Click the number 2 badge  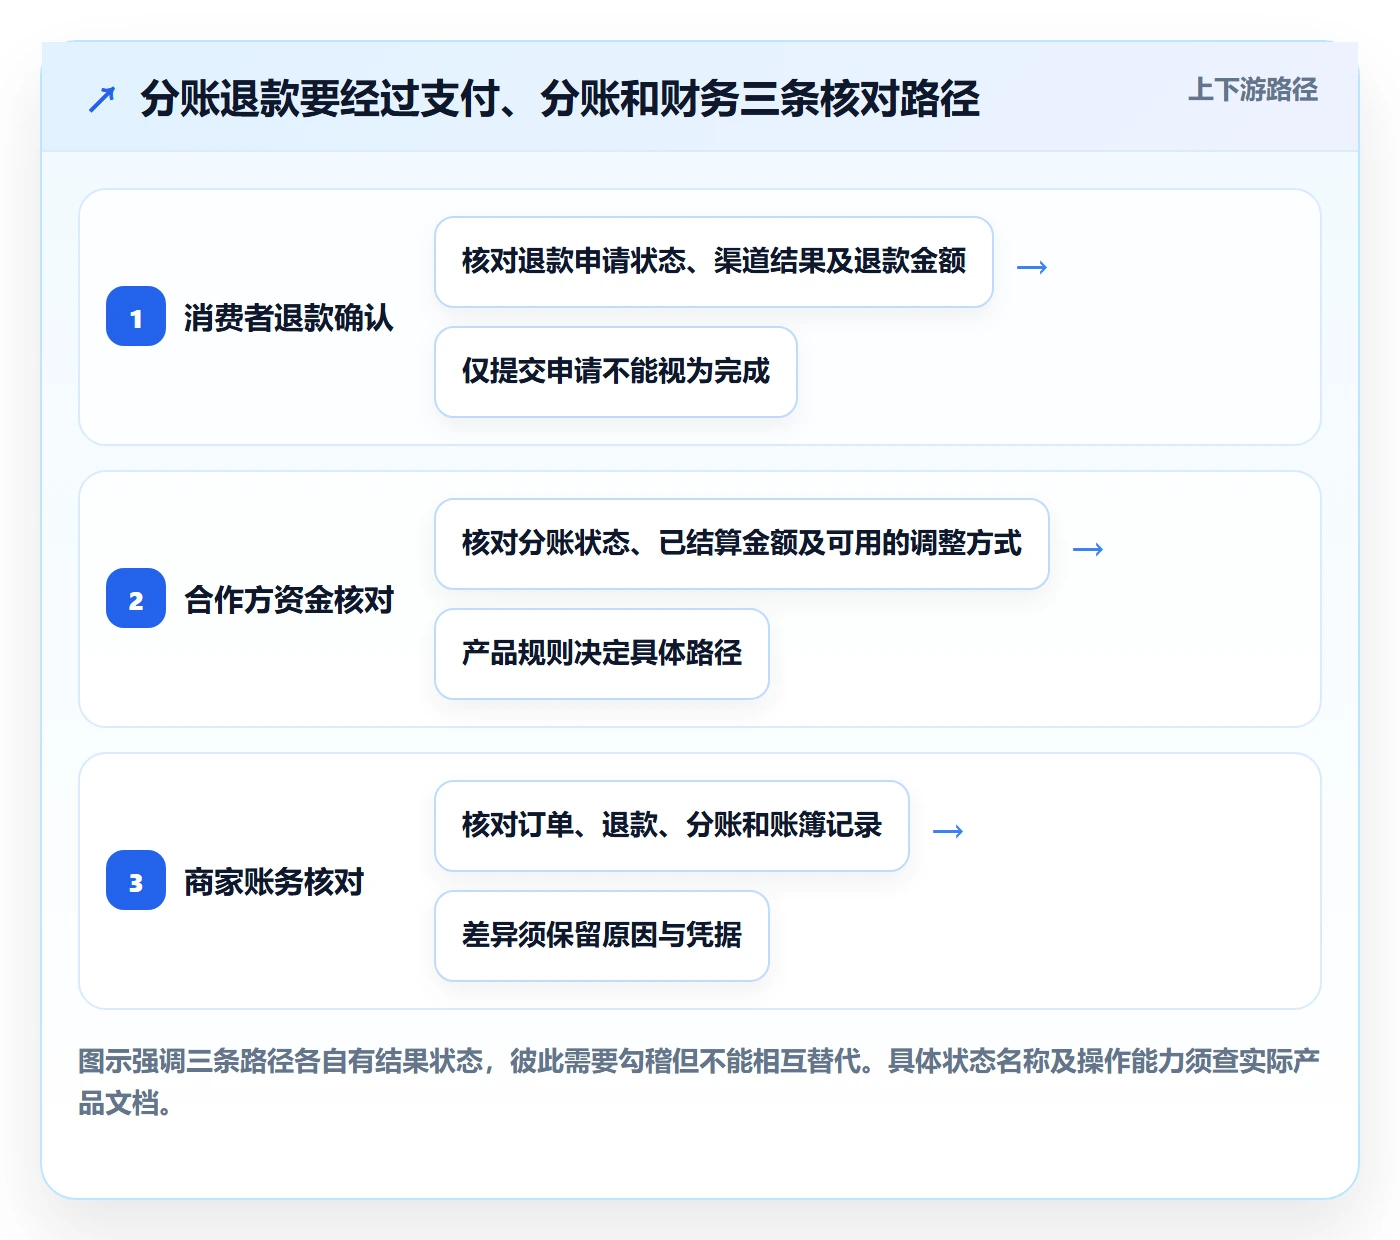(136, 599)
